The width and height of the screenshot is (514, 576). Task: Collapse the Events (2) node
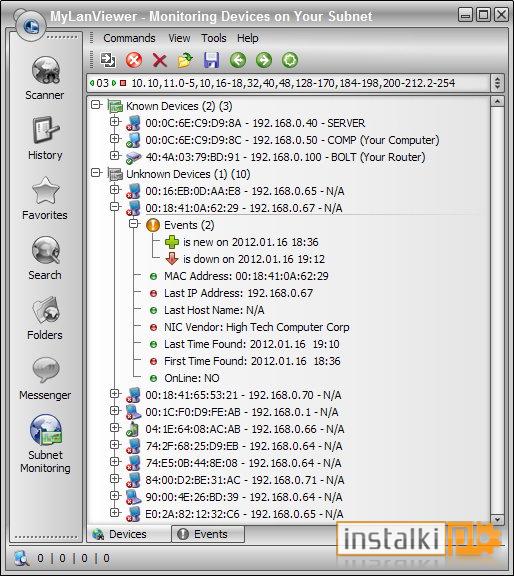point(134,223)
